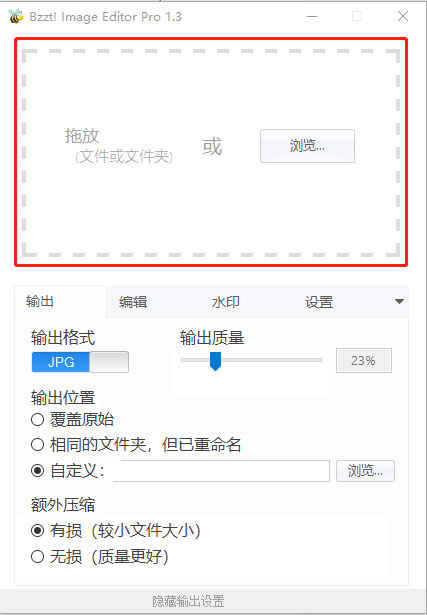This screenshot has height=615, width=427.
Task: Click the custom output path input field
Action: (221, 471)
